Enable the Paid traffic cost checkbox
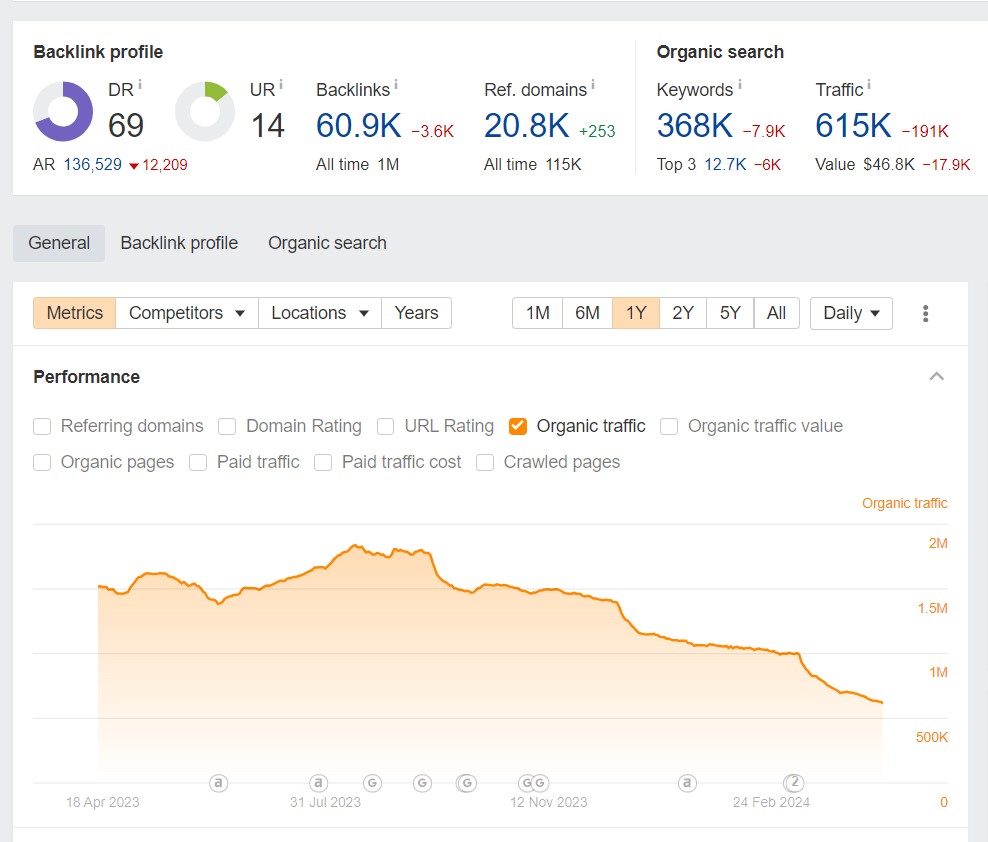988x842 pixels. coord(323,463)
